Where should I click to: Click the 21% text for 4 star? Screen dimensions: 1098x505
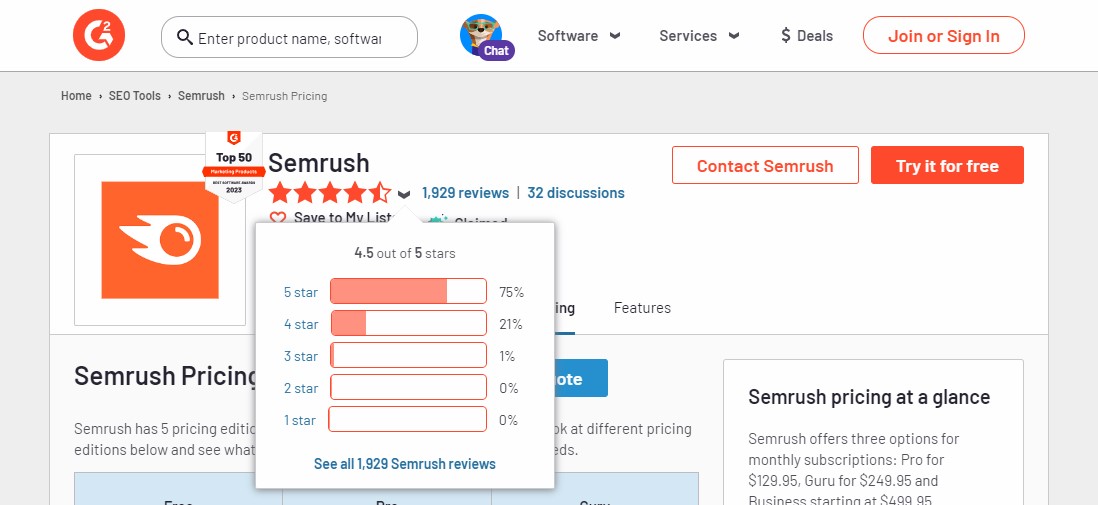click(x=510, y=324)
